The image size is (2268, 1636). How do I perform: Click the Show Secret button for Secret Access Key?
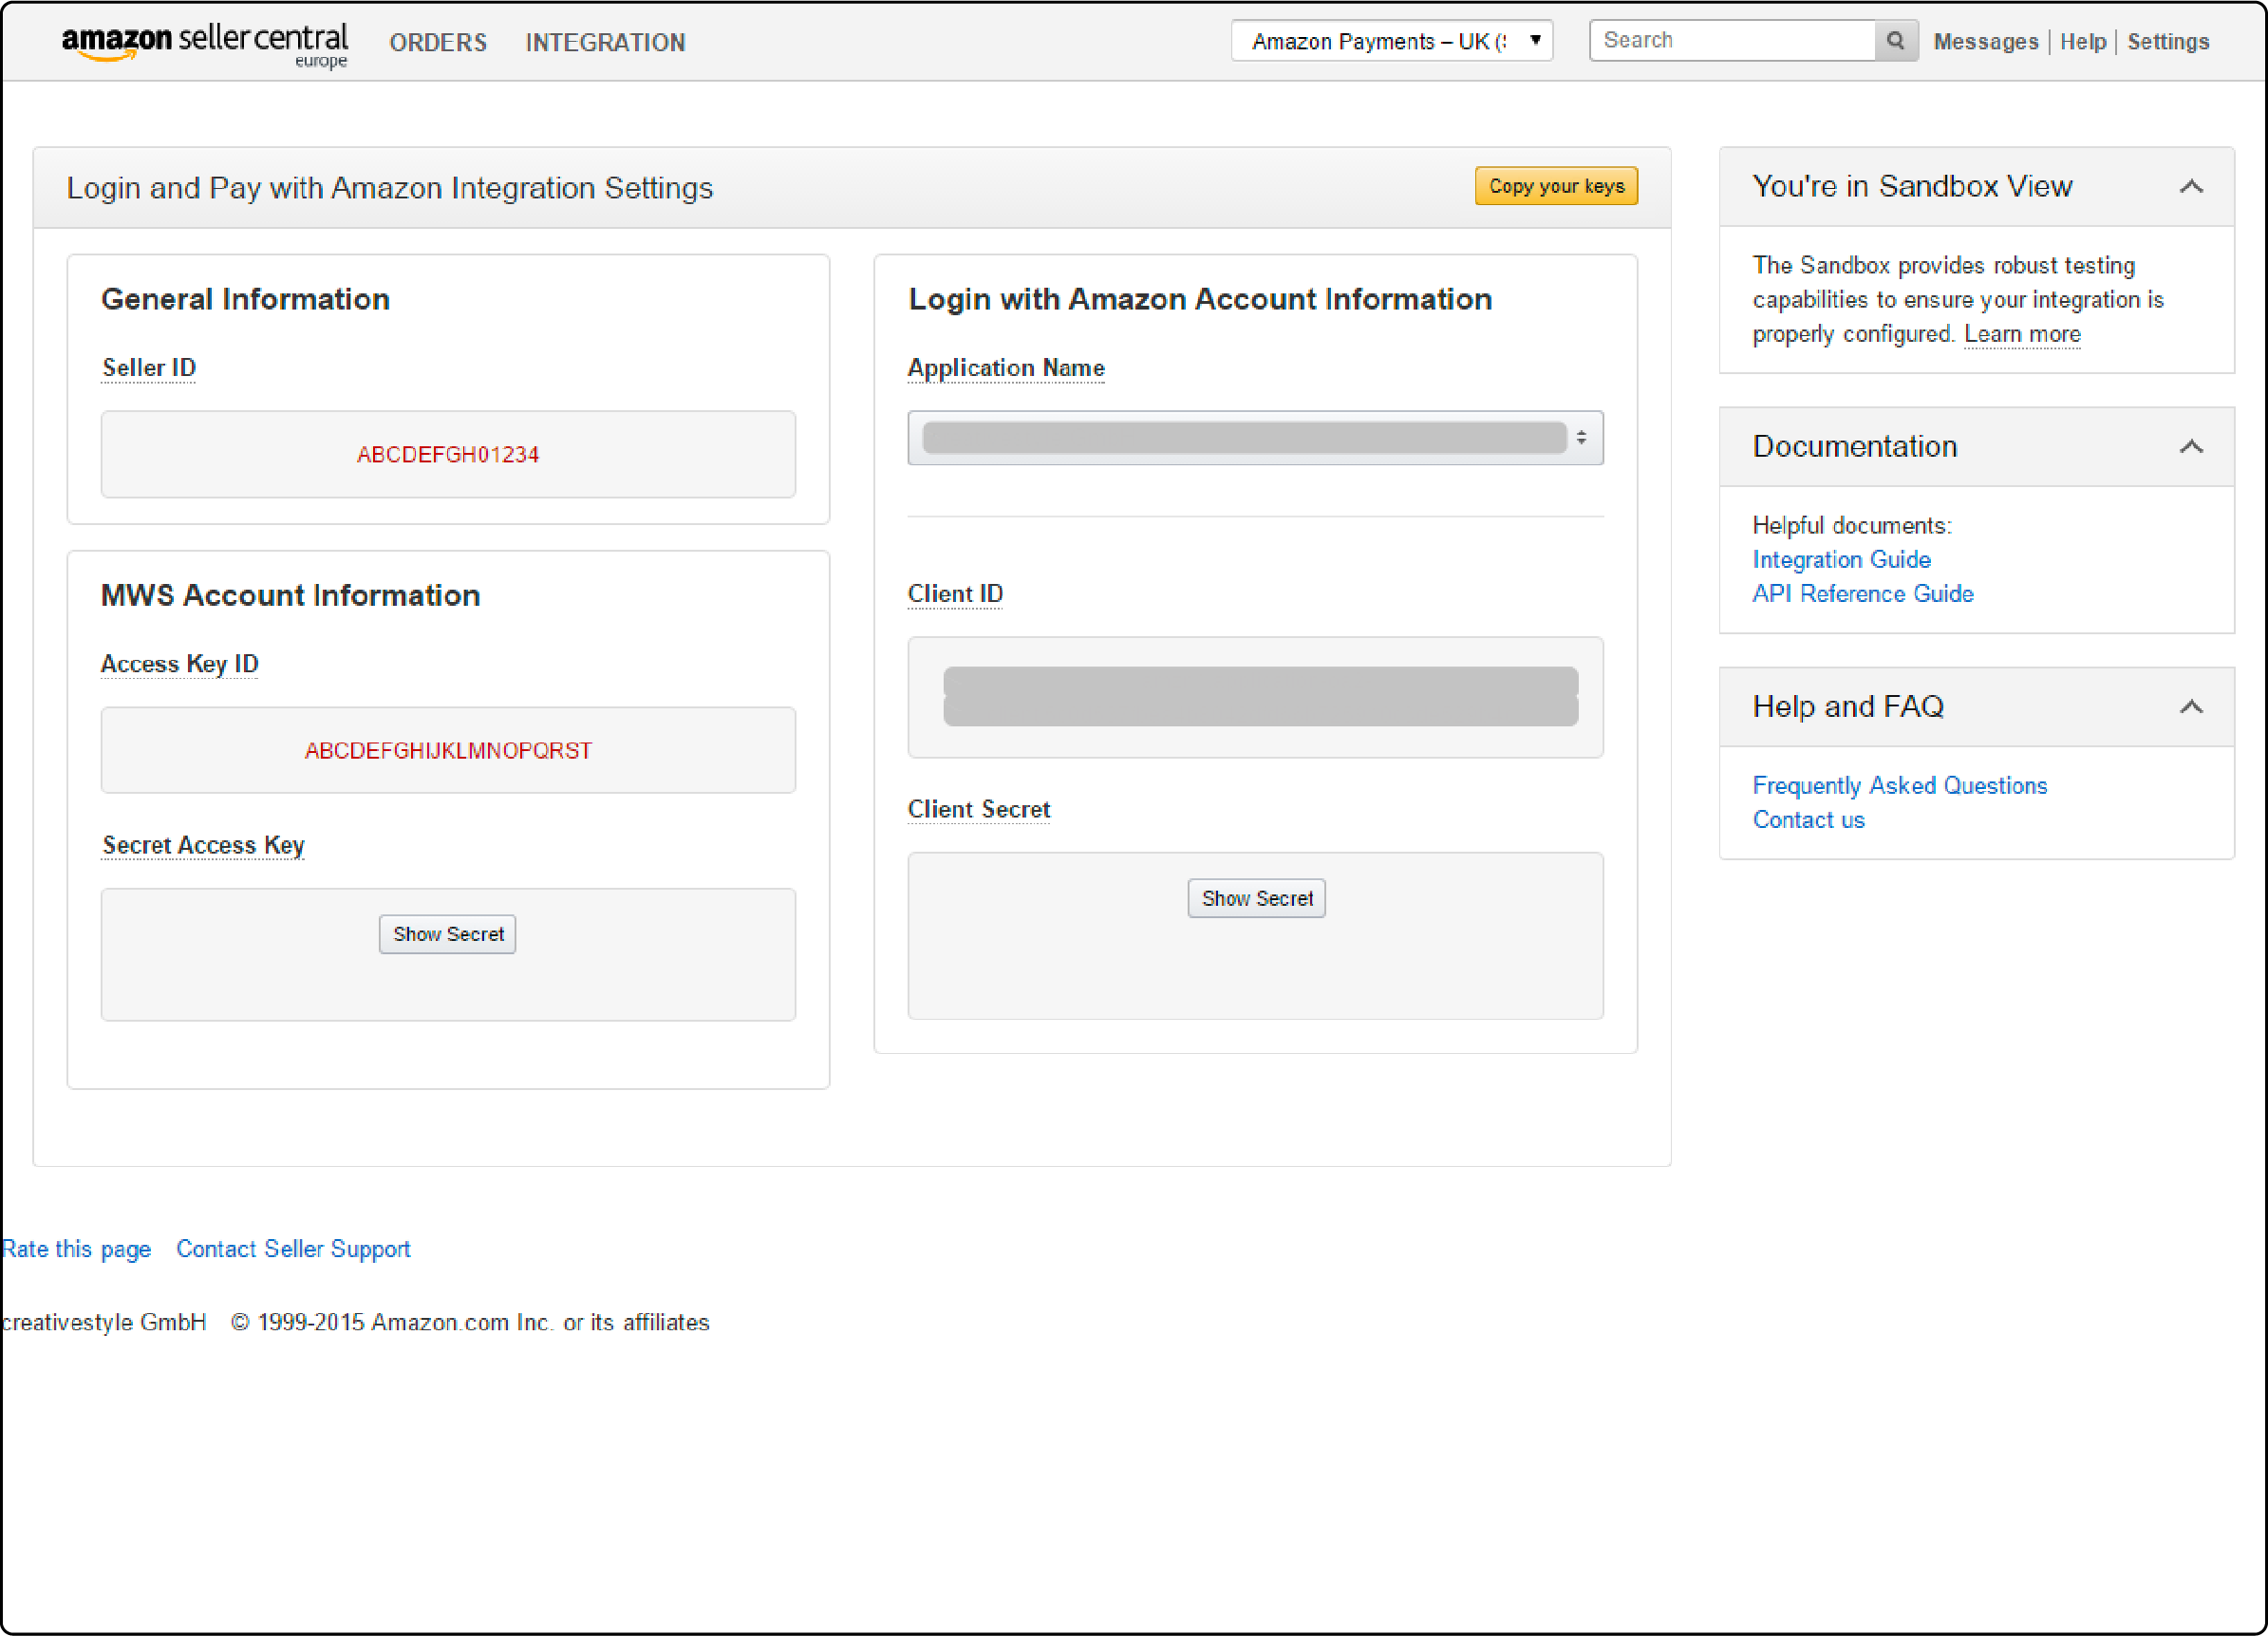(x=447, y=933)
